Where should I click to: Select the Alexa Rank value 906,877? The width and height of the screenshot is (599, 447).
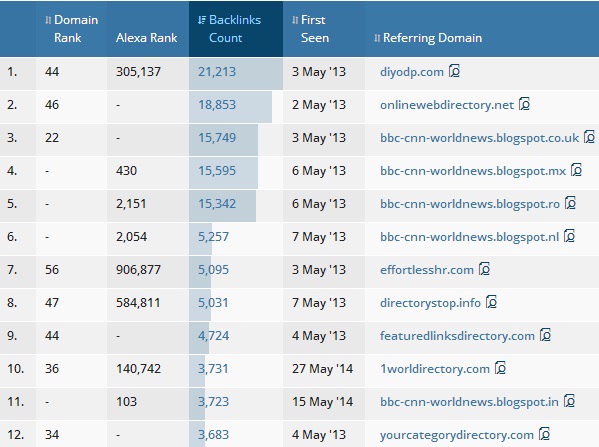[138, 270]
